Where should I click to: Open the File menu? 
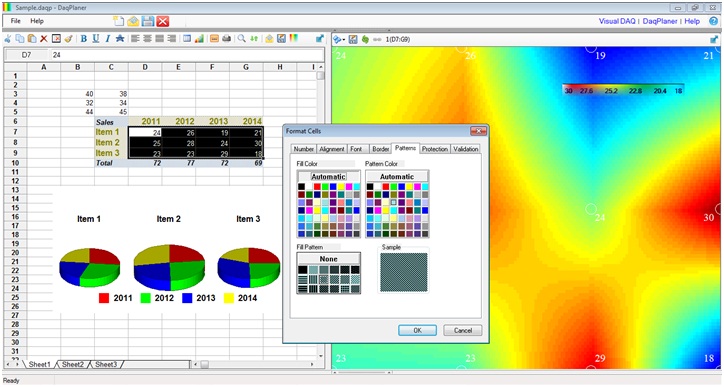coord(16,21)
